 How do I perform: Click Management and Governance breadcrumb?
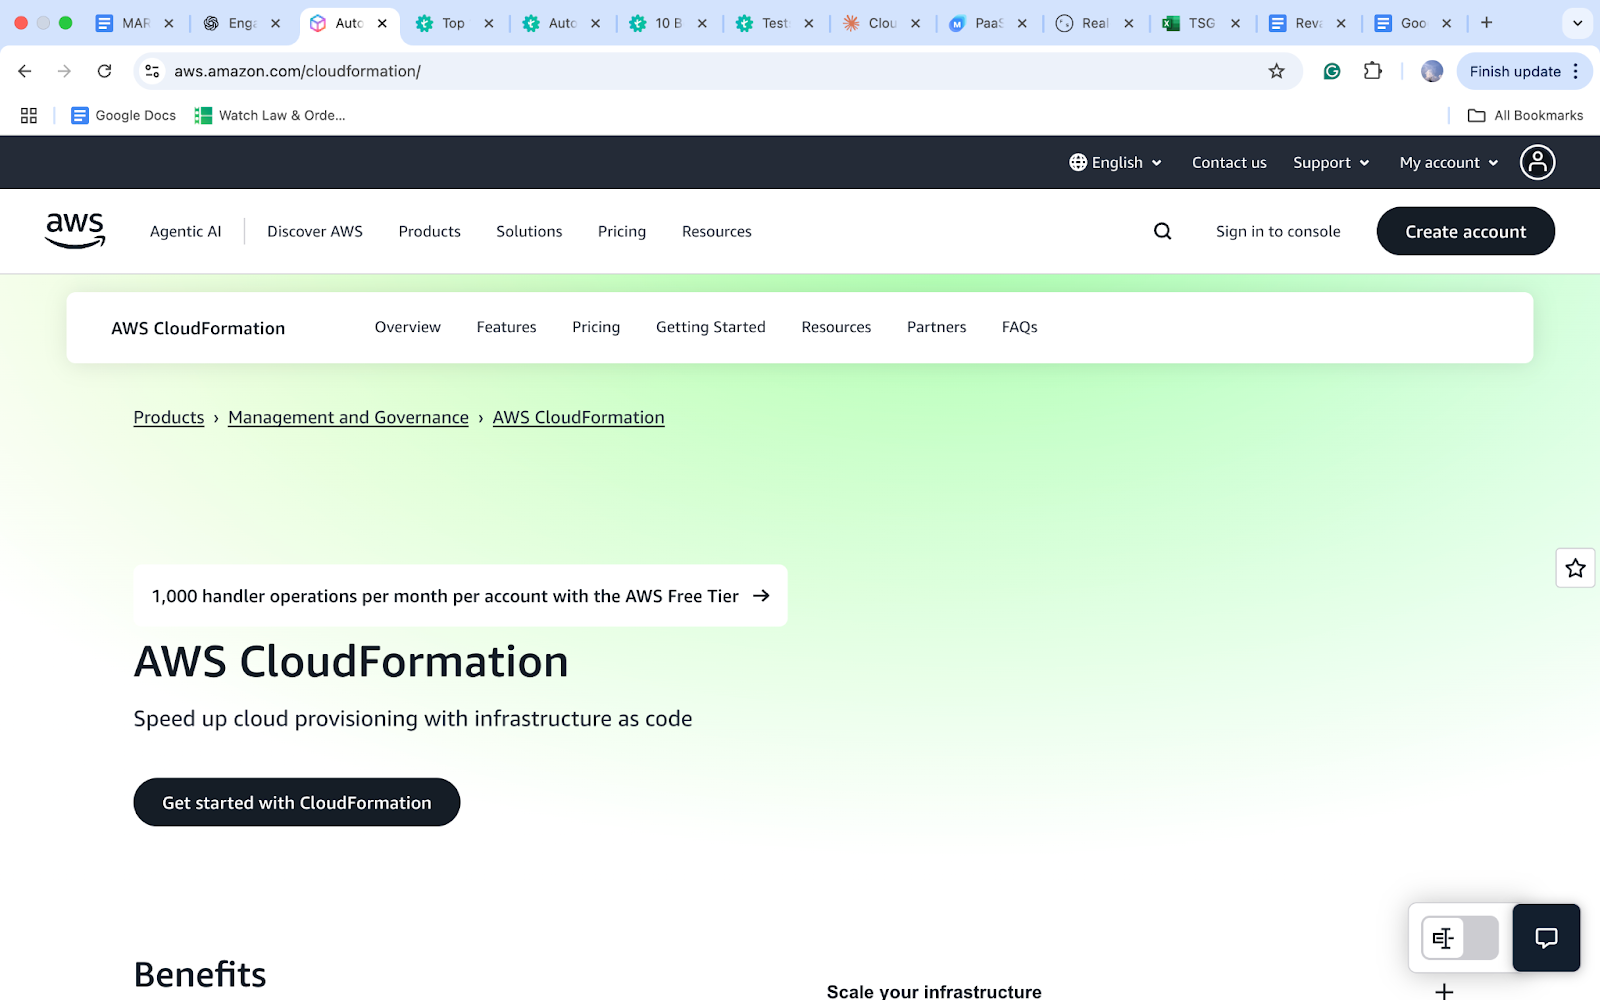(348, 417)
